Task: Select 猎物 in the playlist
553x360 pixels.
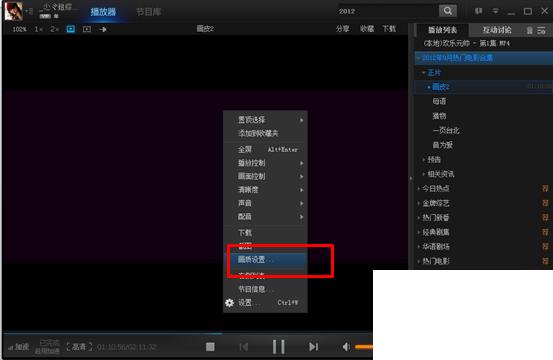Action: 439,116
